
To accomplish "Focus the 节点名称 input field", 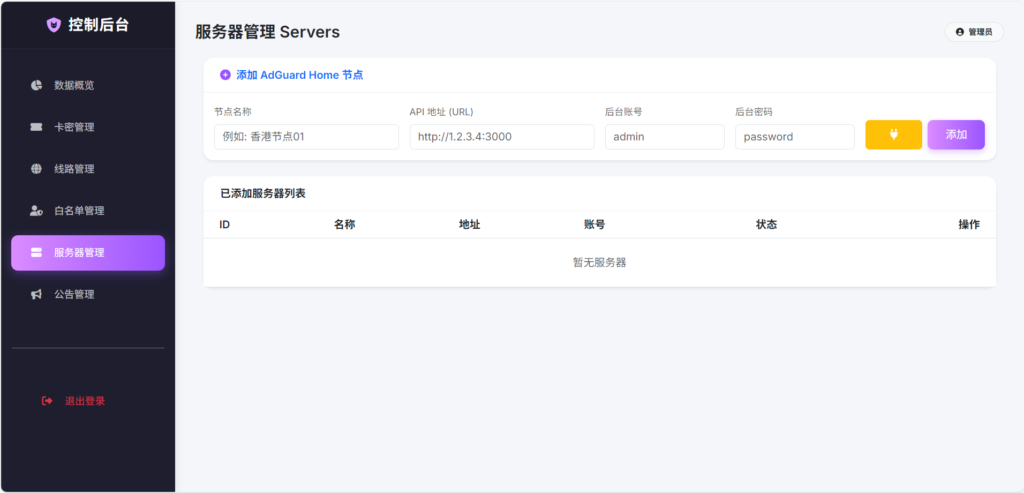I will (x=306, y=137).
